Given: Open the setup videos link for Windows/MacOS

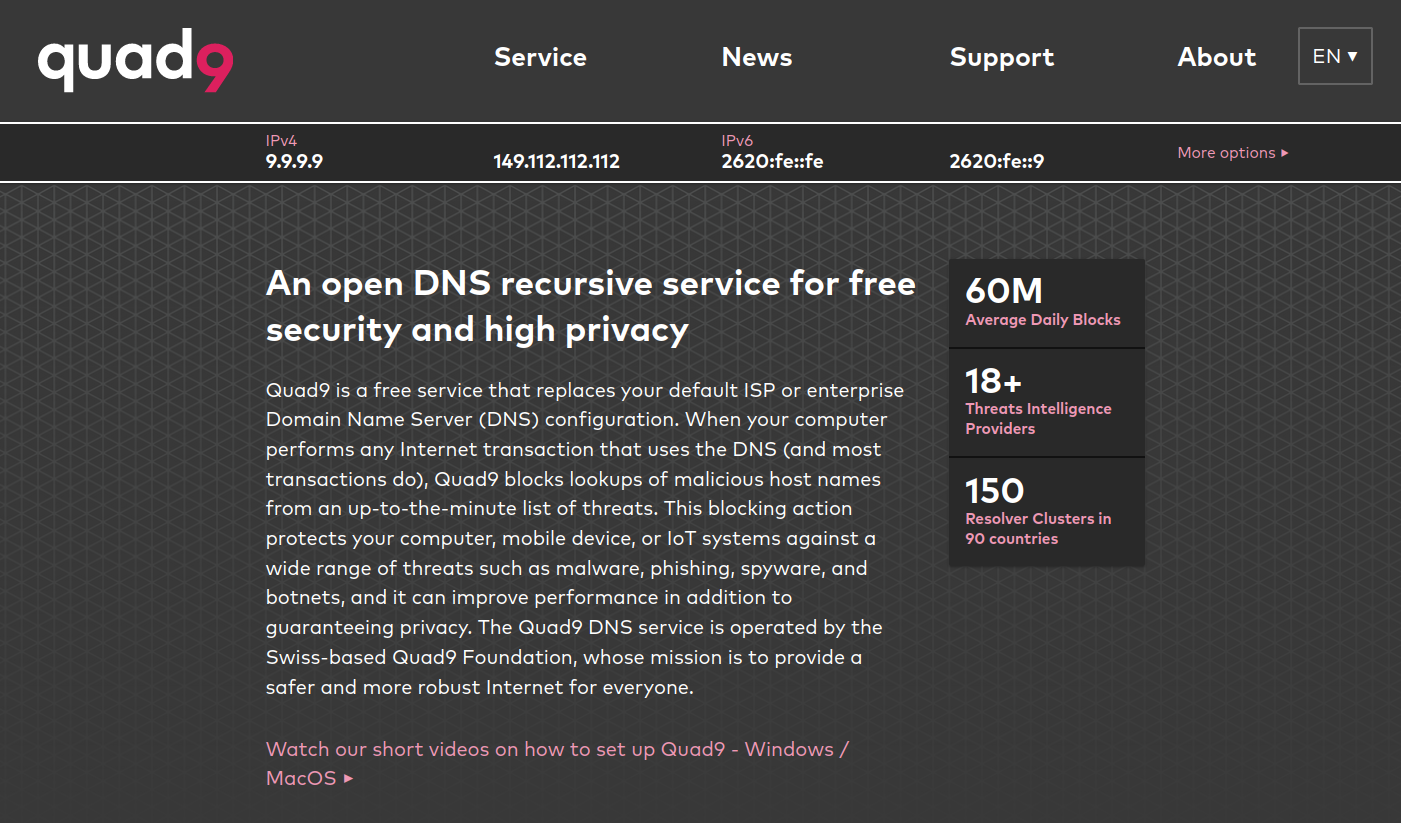Looking at the screenshot, I should click(557, 749).
